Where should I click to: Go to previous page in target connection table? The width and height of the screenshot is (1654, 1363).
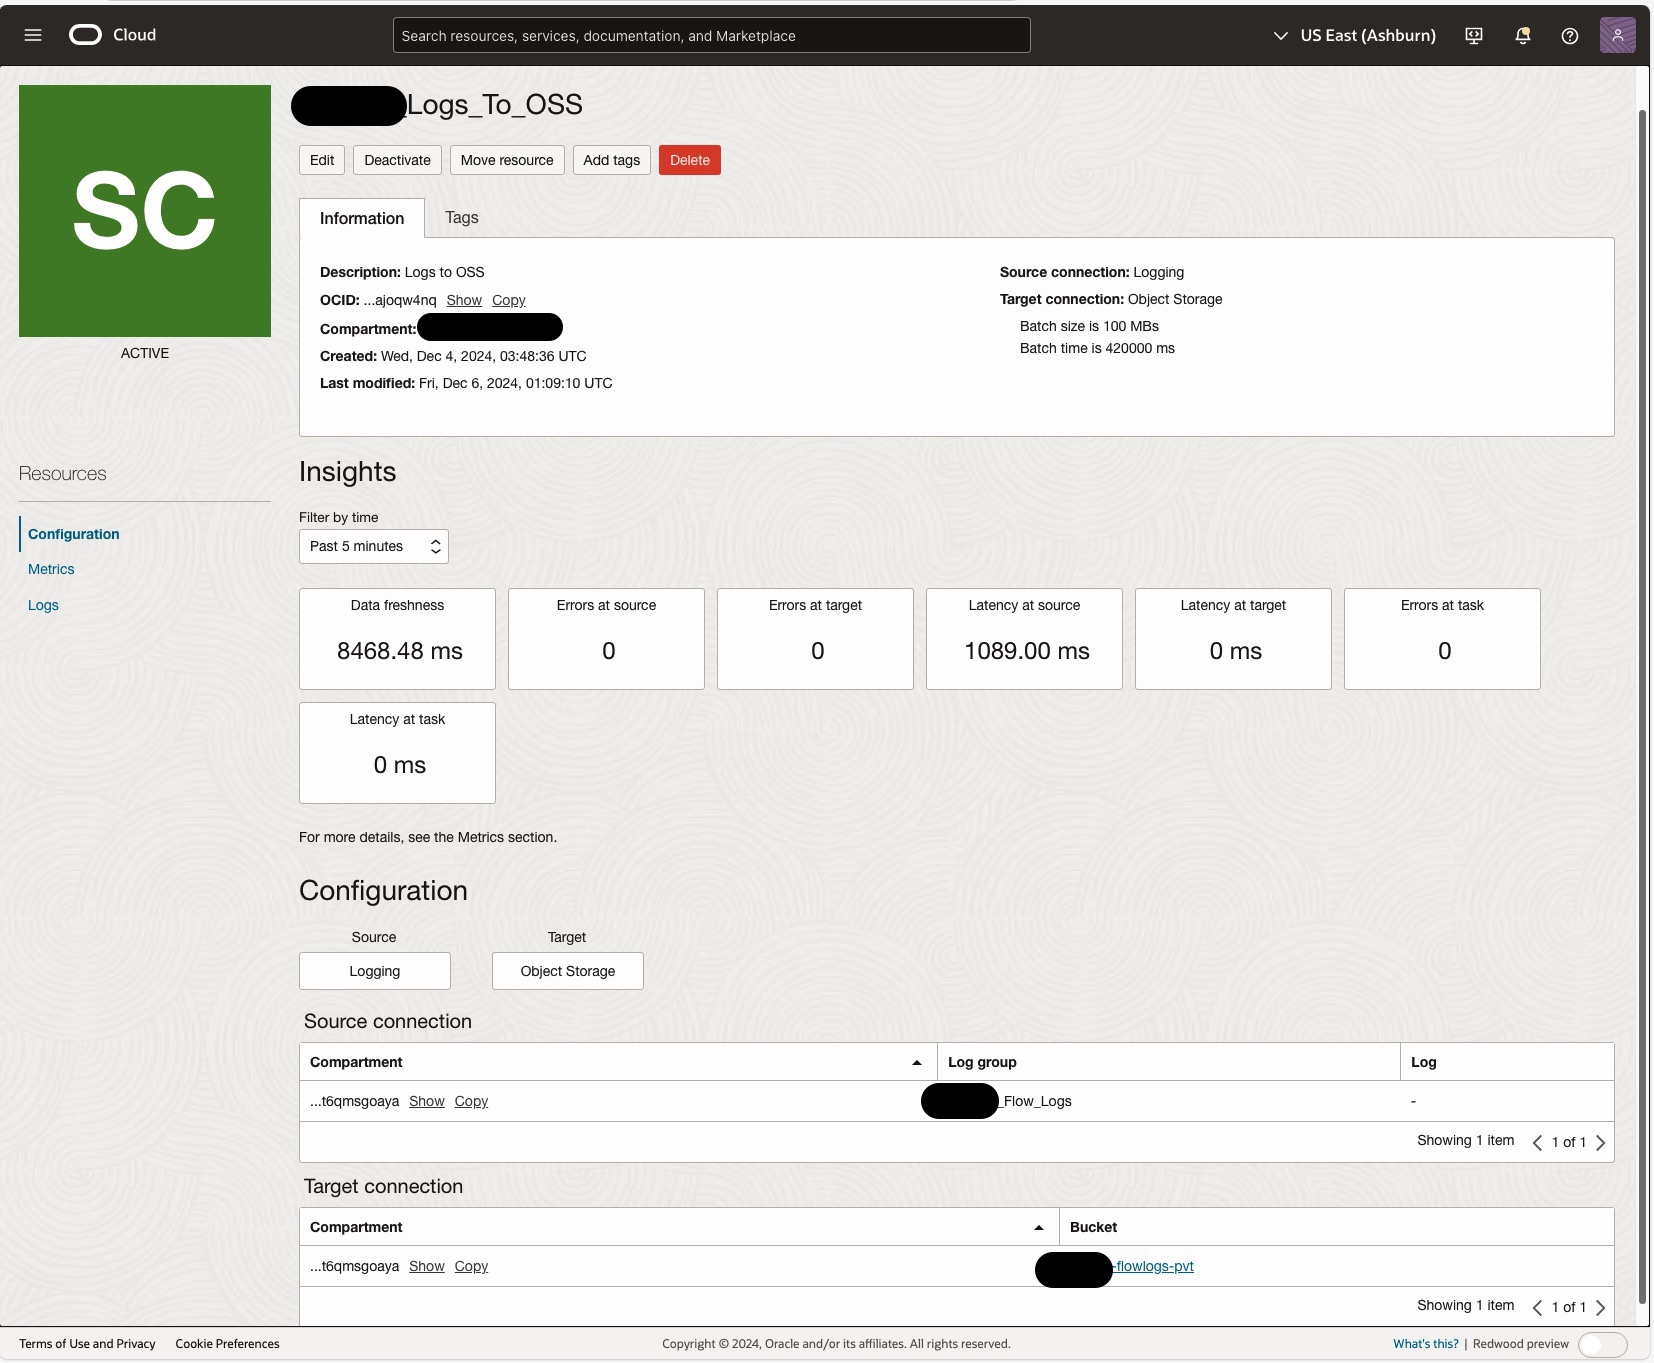[x=1537, y=1307]
